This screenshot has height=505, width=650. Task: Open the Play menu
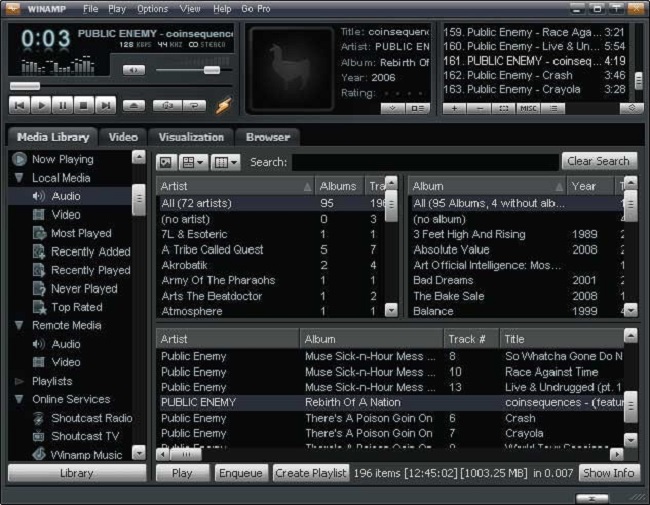(x=117, y=9)
